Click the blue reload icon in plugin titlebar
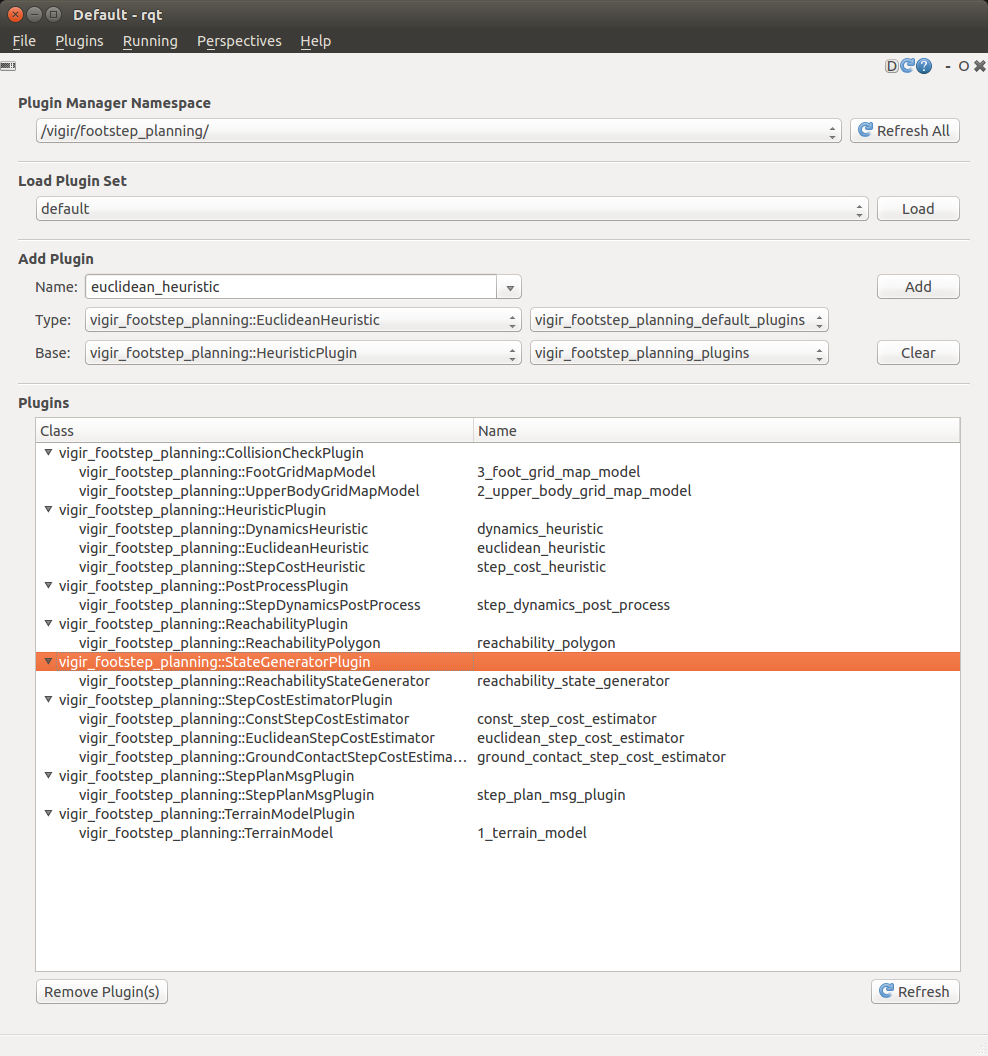The height and width of the screenshot is (1056, 988). 907,66
